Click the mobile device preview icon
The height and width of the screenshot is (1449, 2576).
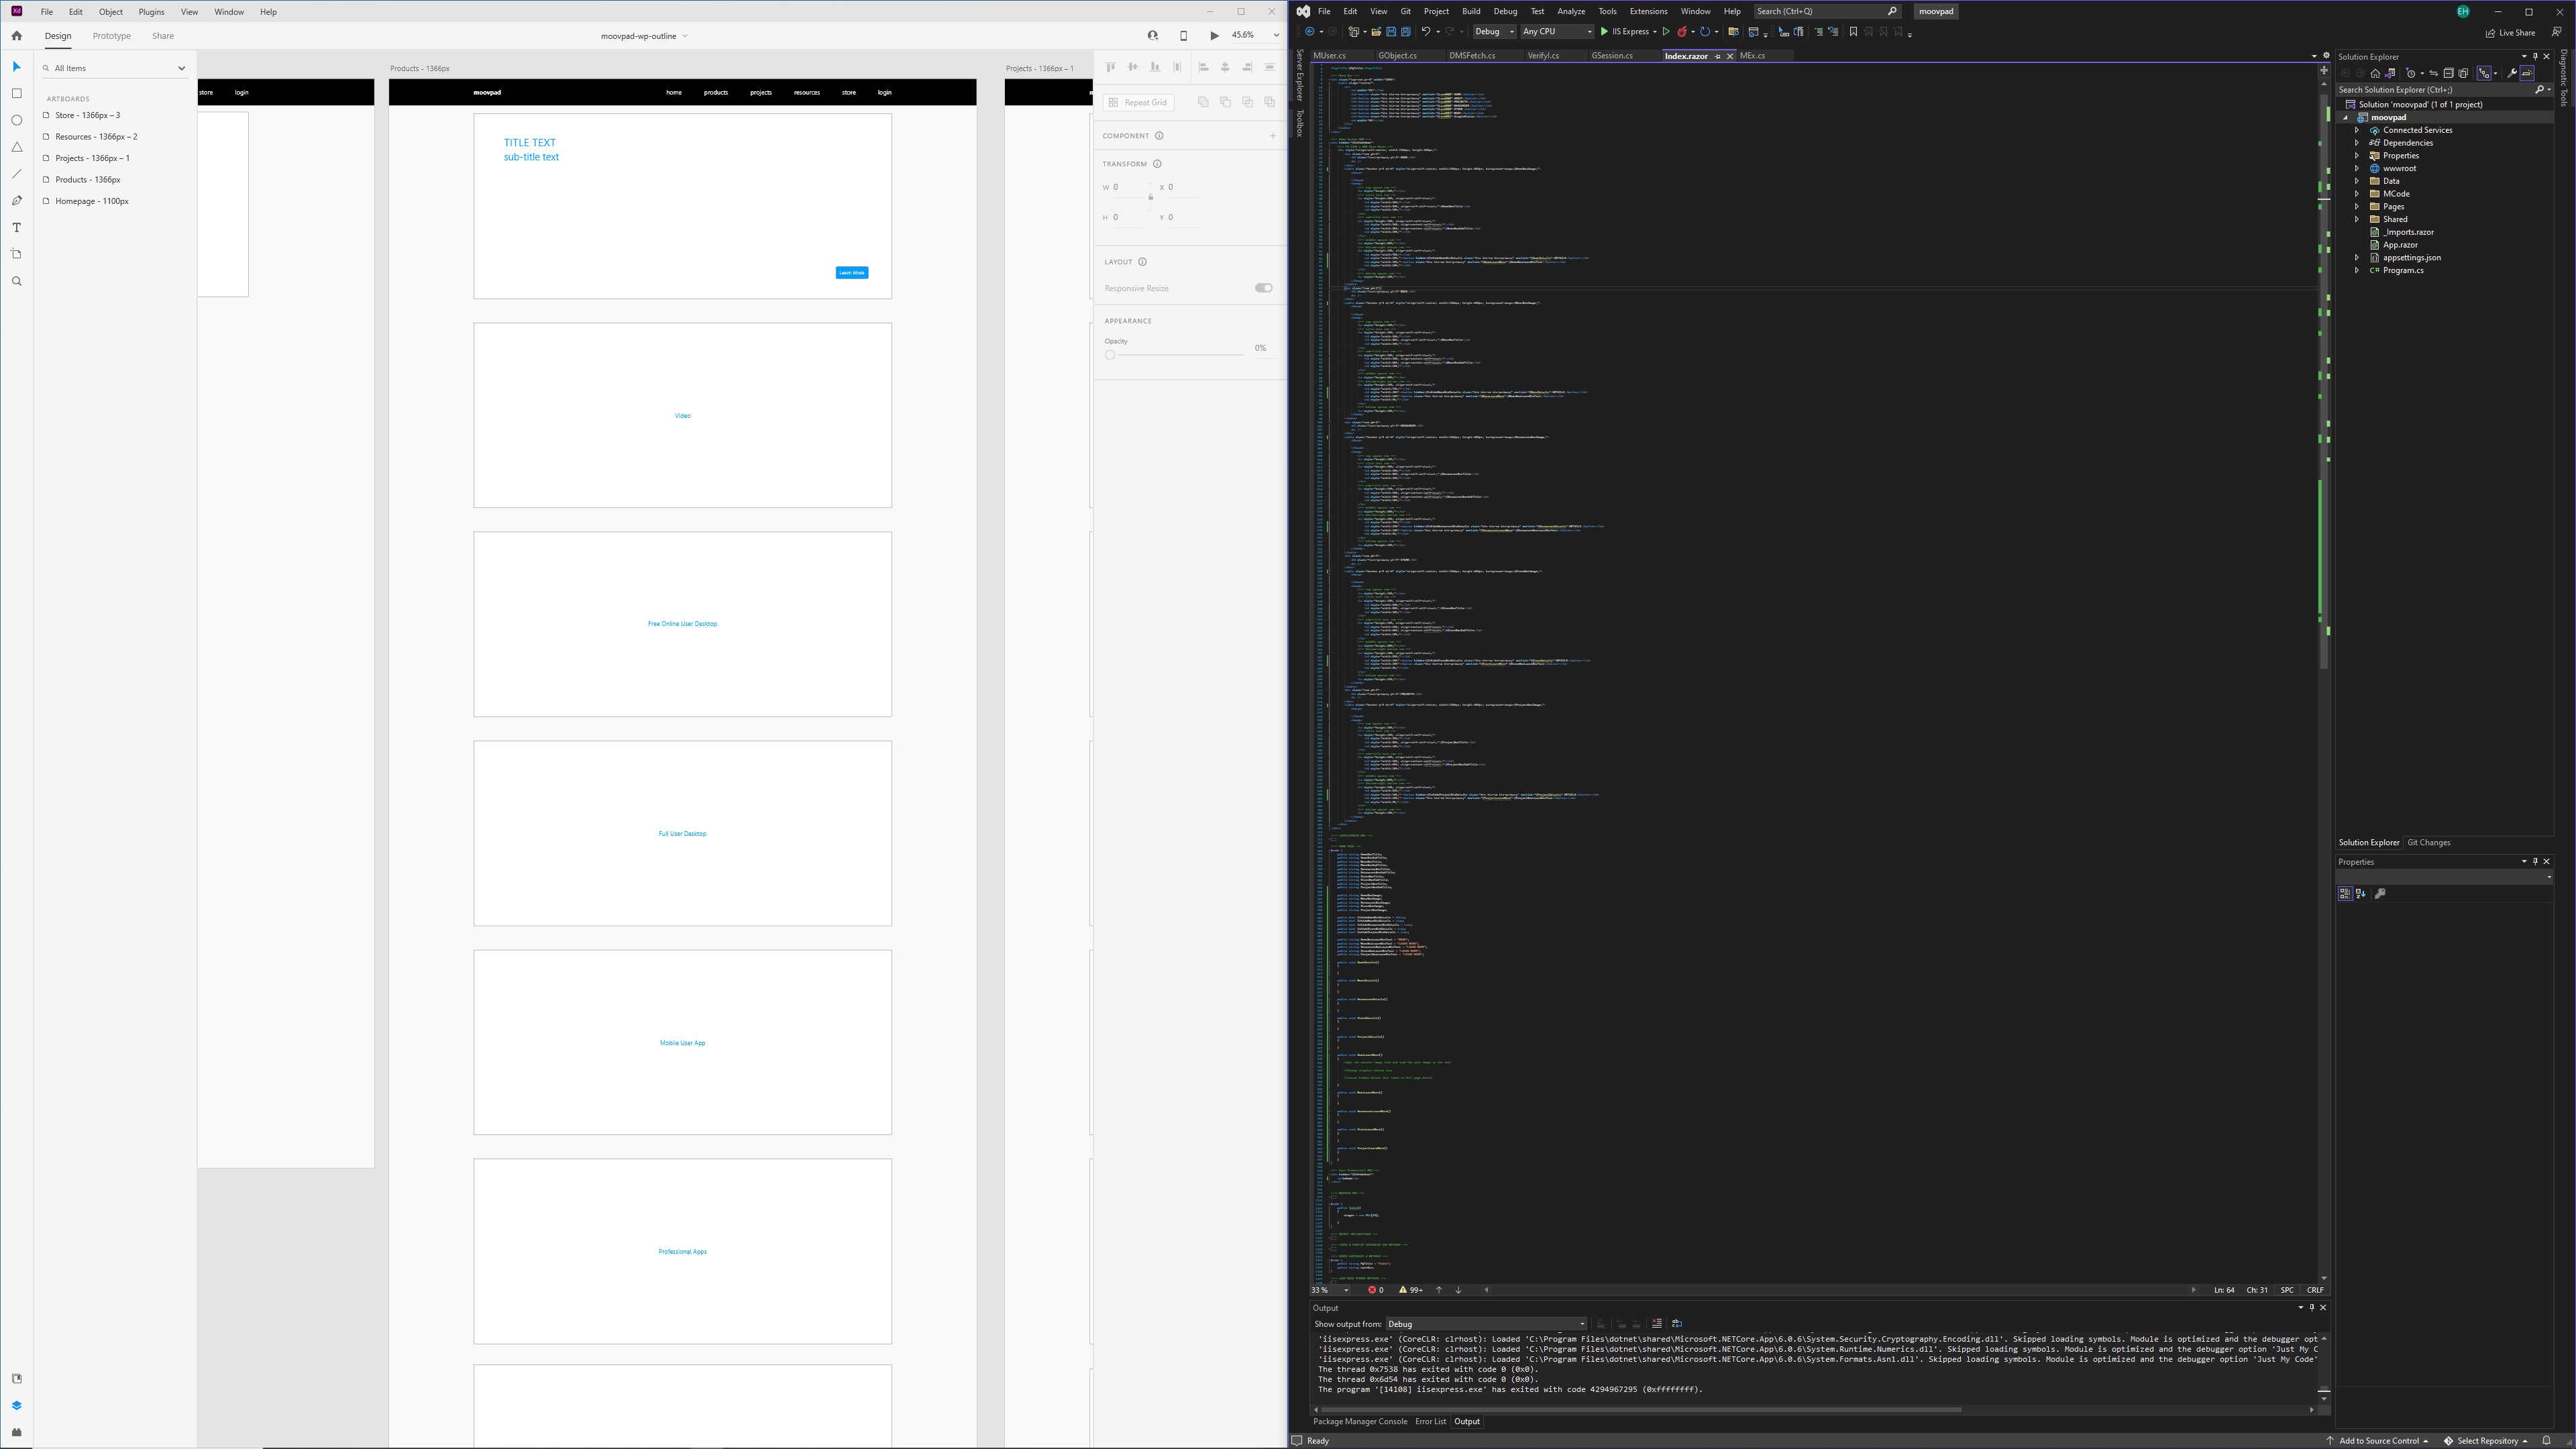(1183, 36)
